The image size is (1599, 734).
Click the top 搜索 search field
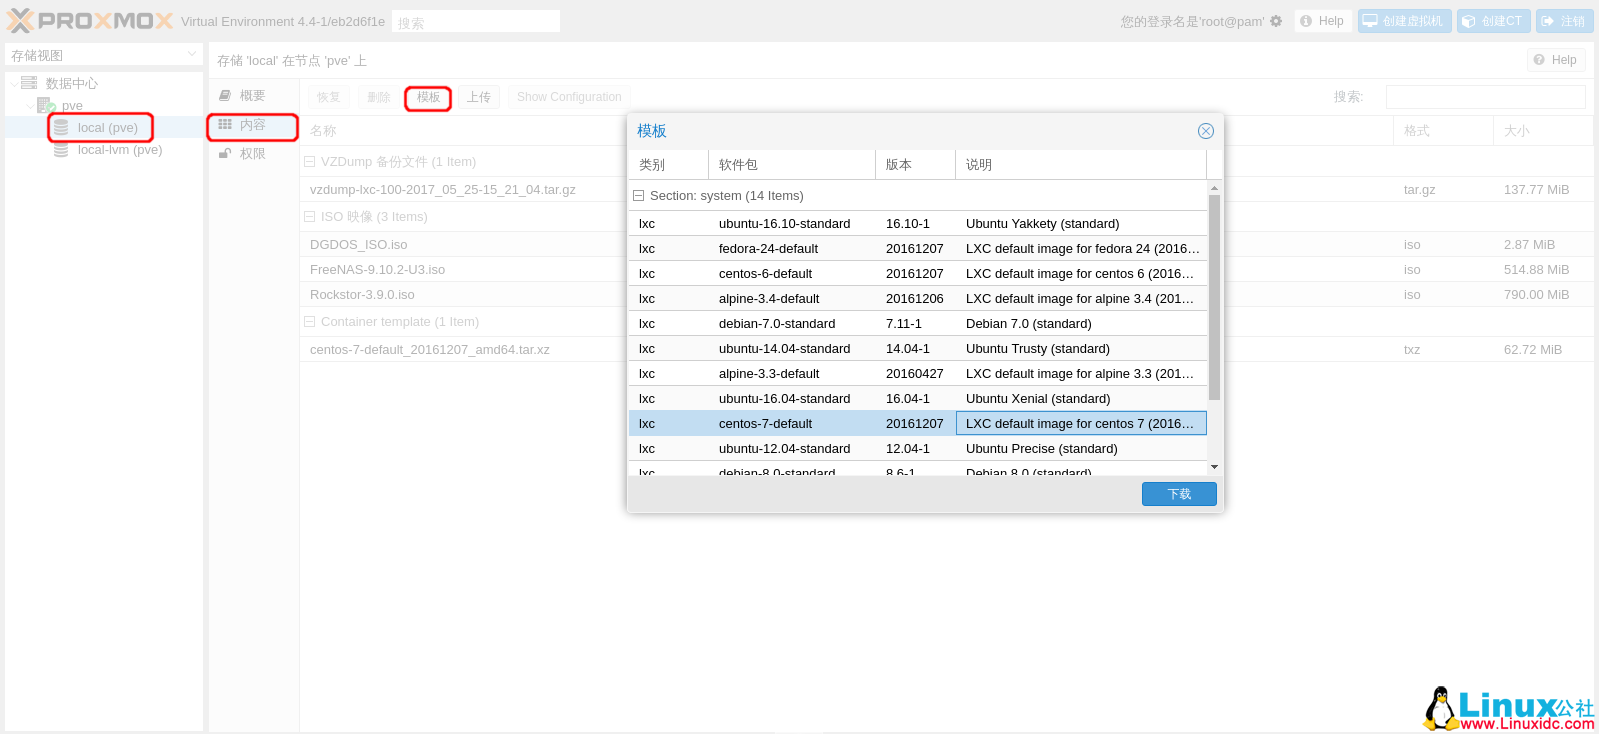pos(476,21)
